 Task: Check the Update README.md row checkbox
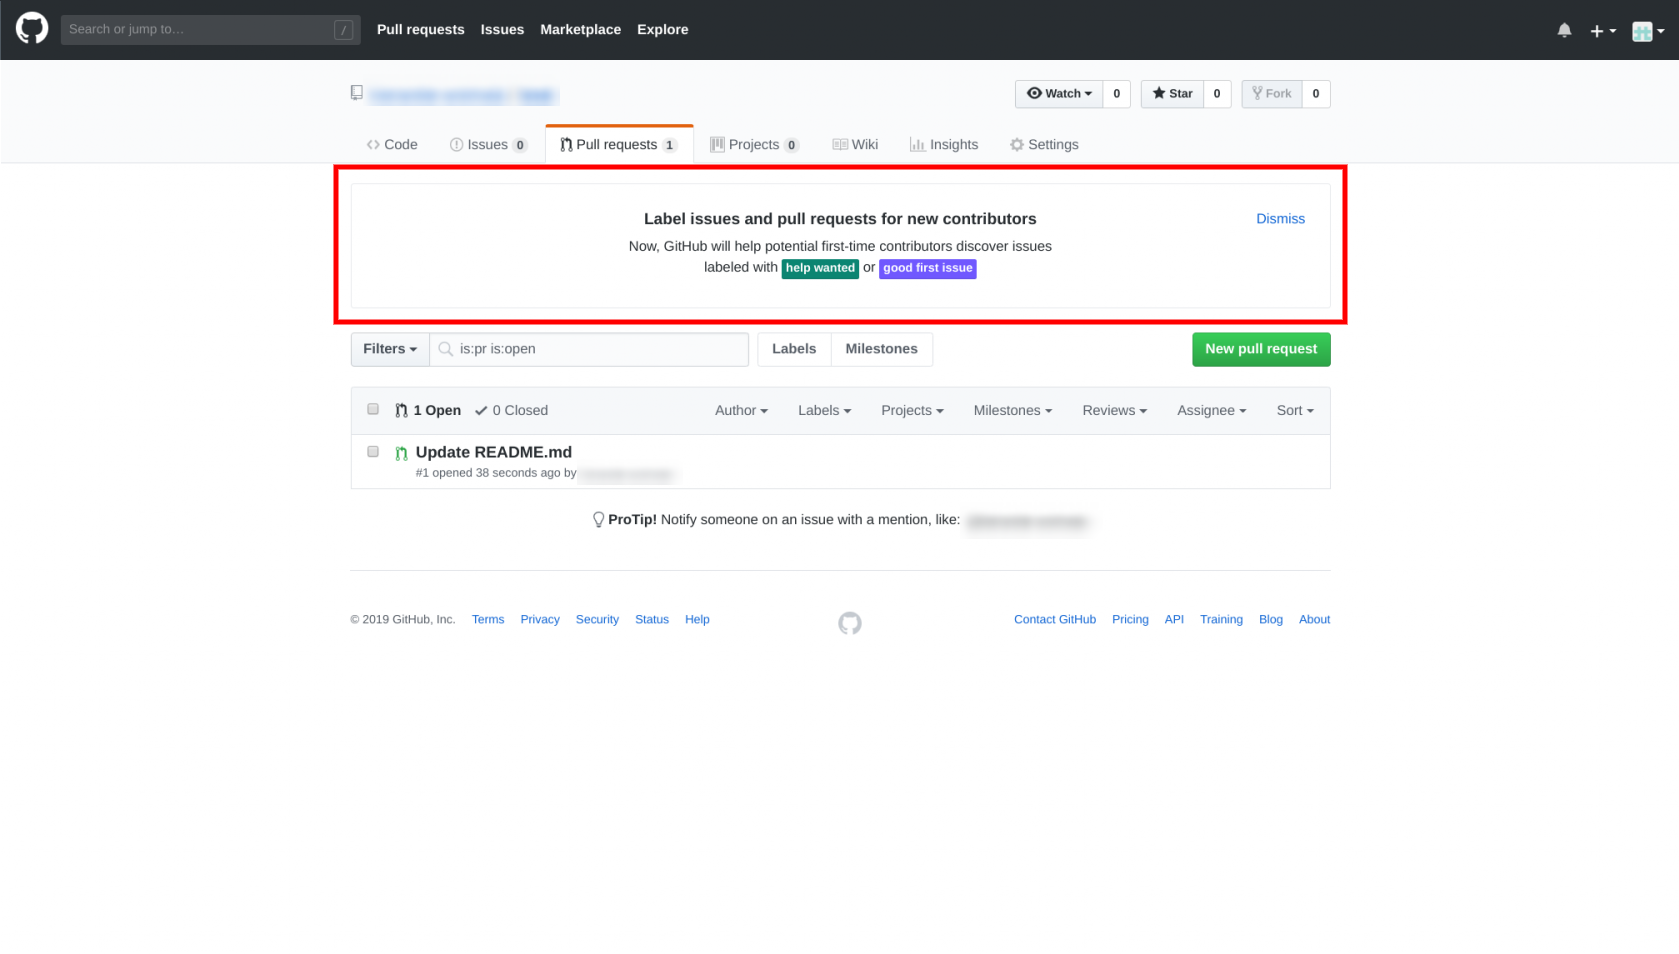(373, 451)
